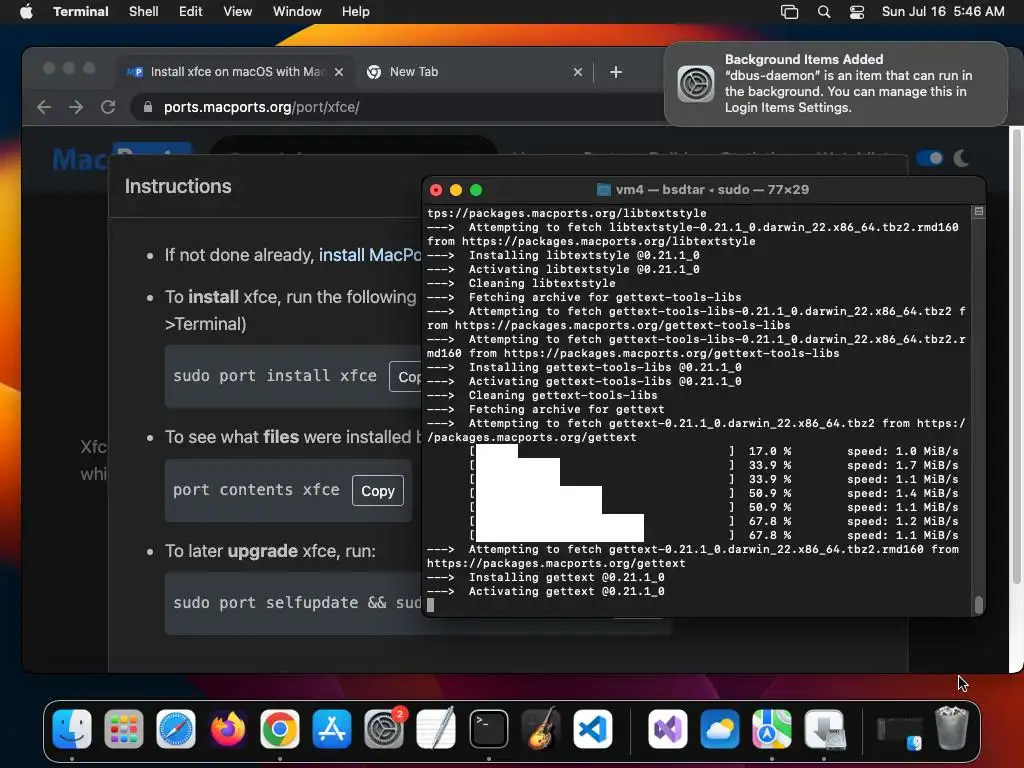Copy the port contents xfce command

(x=377, y=490)
